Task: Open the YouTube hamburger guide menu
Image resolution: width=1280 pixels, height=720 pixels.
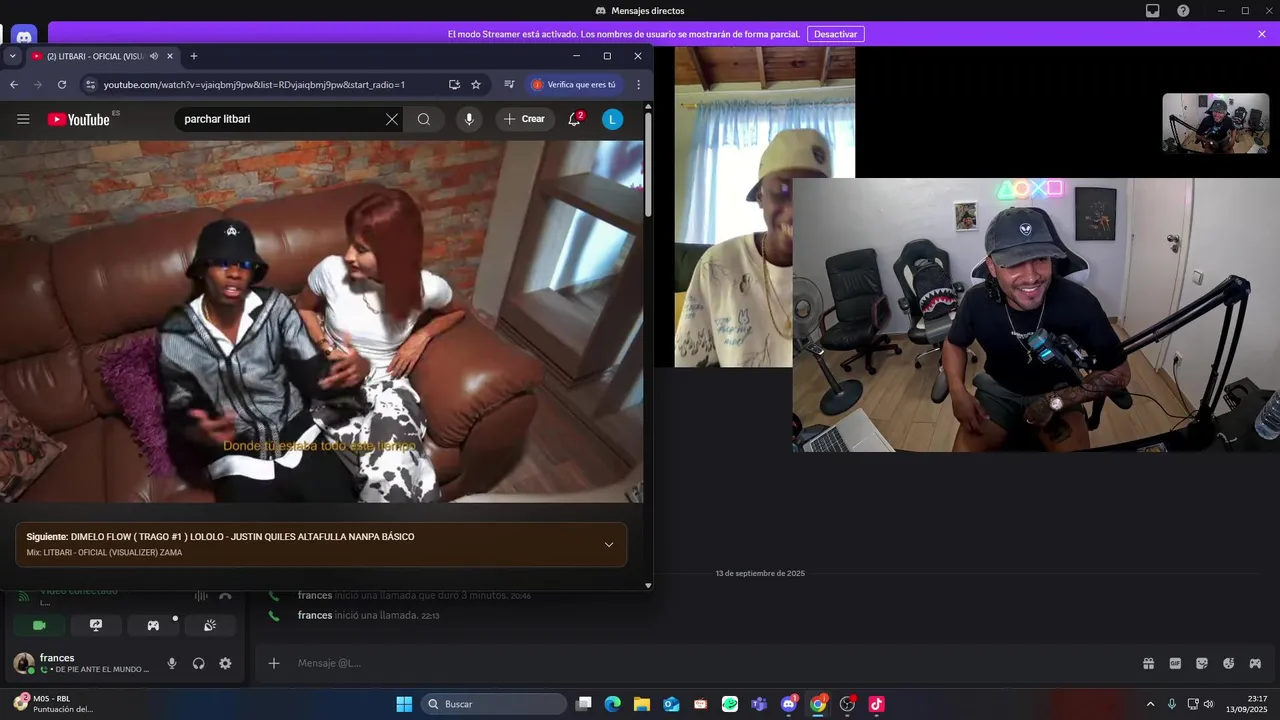Action: coord(23,119)
